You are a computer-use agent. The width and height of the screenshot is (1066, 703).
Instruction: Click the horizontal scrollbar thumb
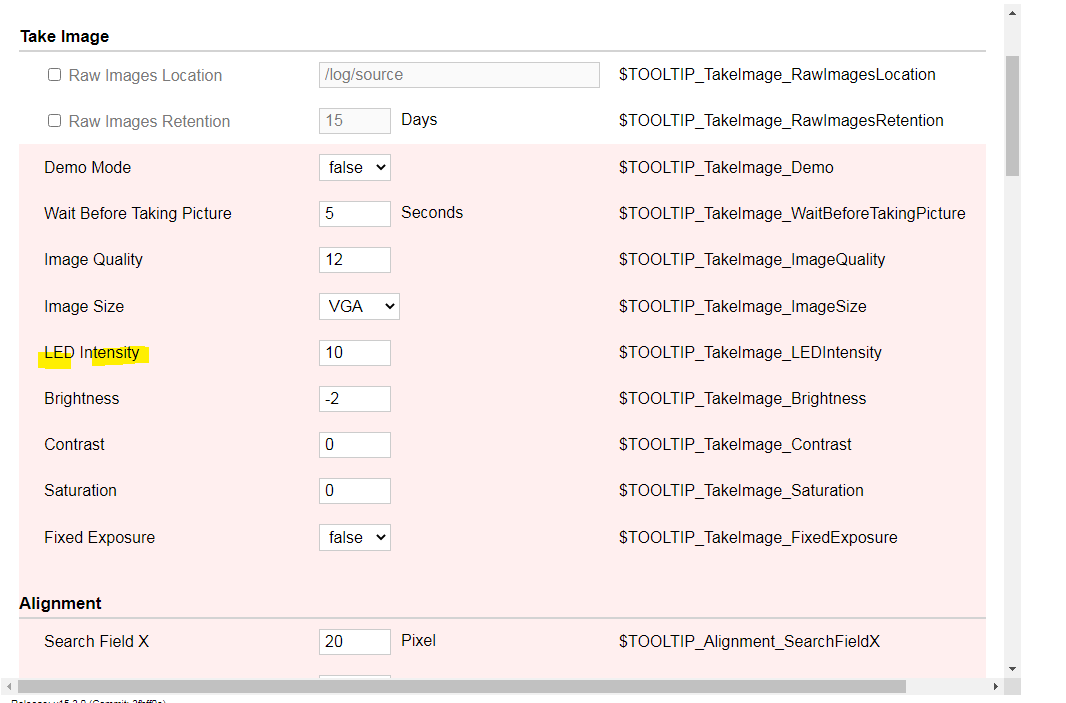(x=460, y=686)
